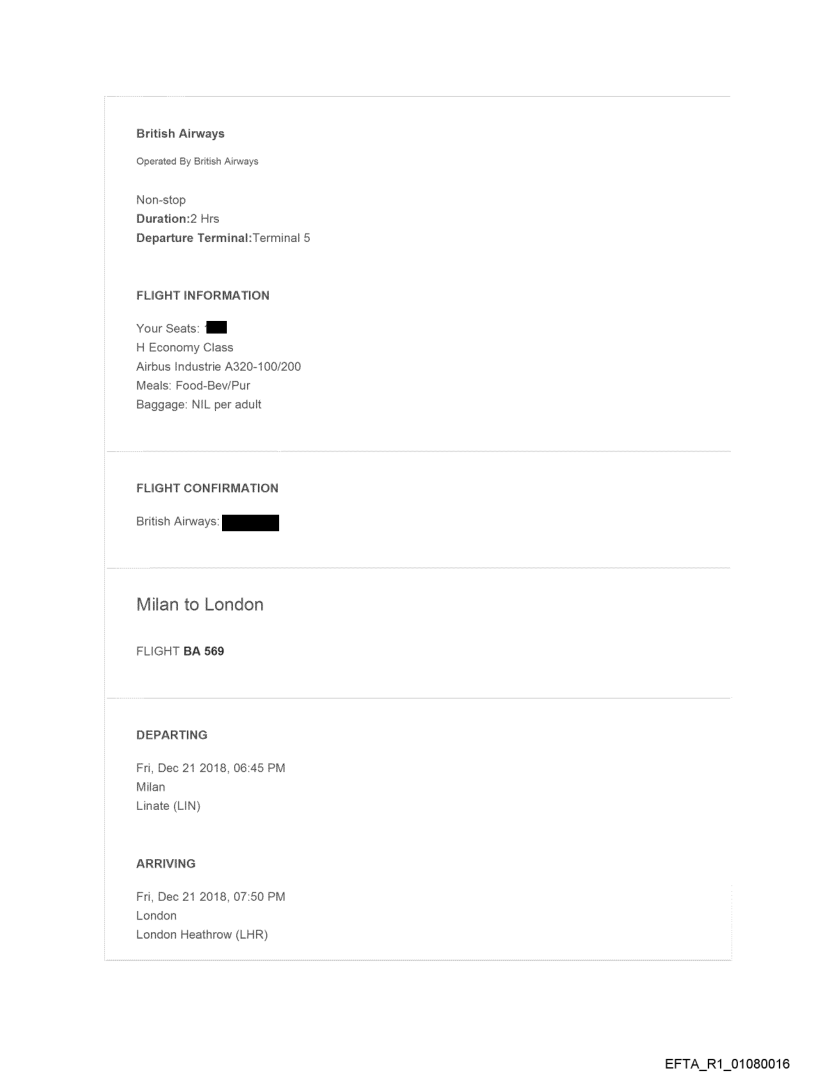The width and height of the screenshot is (816, 1073).
Task: Click the Airbus Industrie A320-100/200 aircraft line
Action: [x=218, y=366]
